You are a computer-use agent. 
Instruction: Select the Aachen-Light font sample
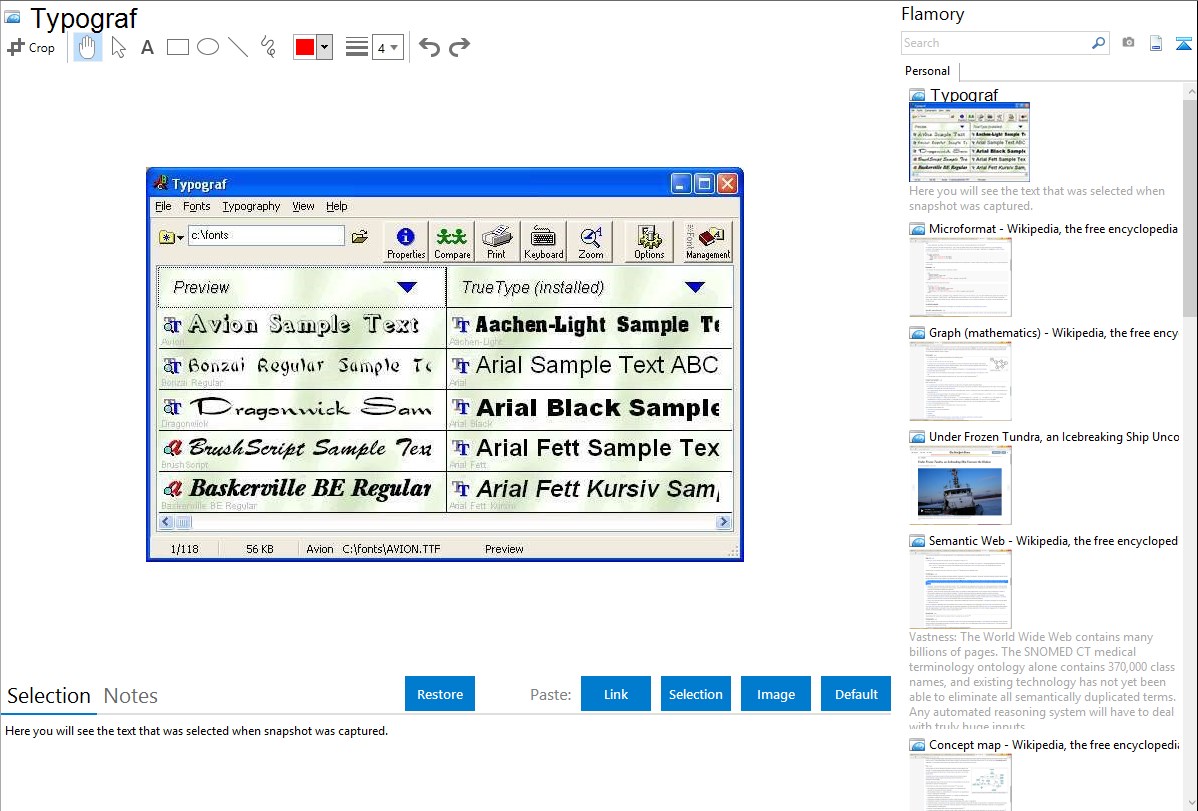pyautogui.click(x=589, y=327)
